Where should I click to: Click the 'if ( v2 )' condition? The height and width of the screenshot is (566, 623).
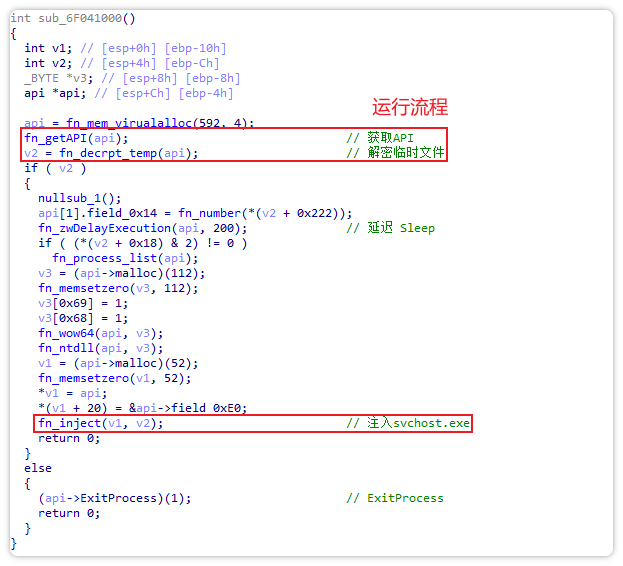pos(55,168)
